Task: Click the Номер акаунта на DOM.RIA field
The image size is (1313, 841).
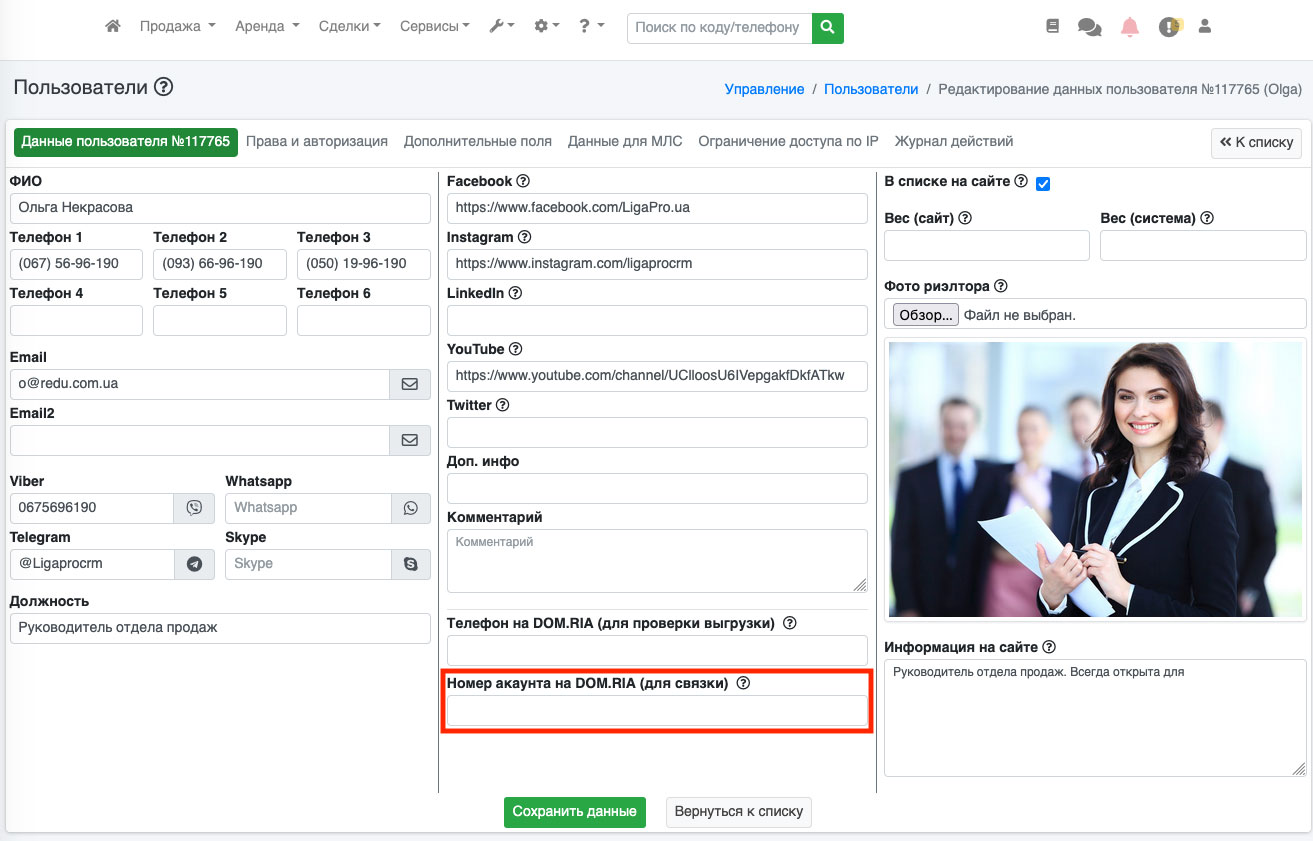Action: pos(657,711)
